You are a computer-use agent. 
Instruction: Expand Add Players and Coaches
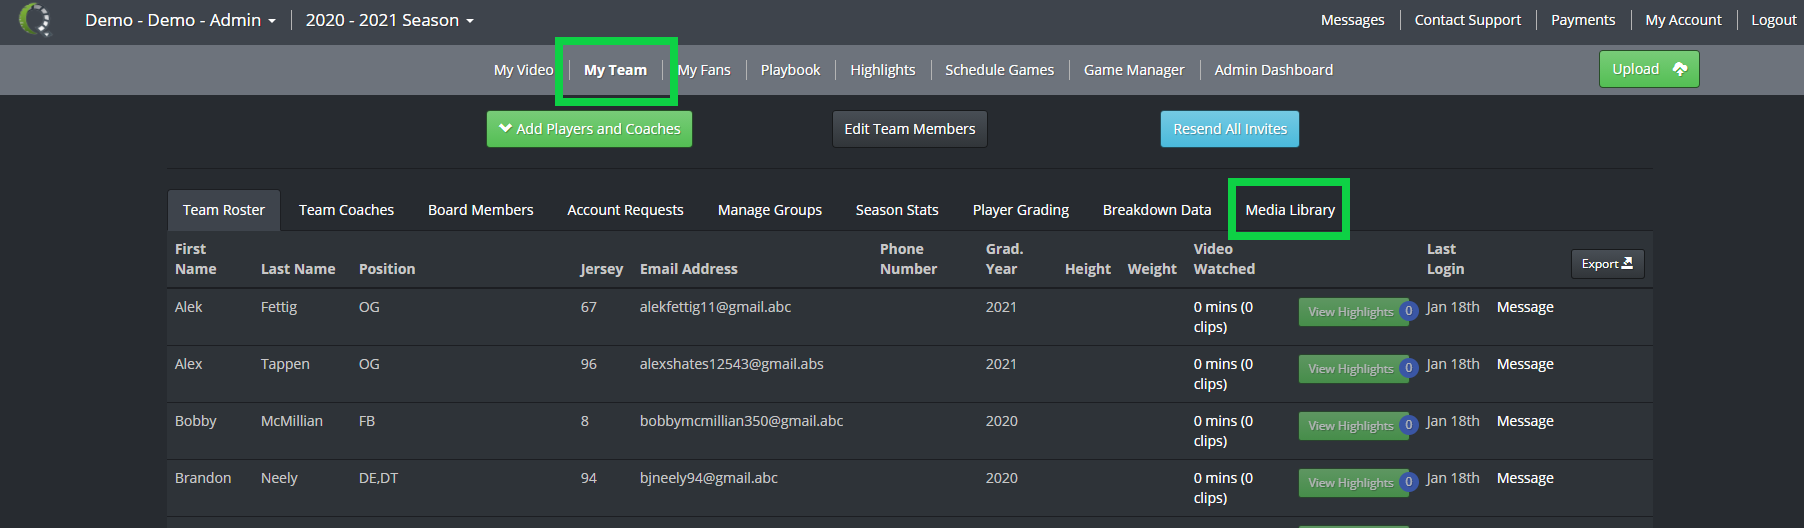[x=589, y=129]
